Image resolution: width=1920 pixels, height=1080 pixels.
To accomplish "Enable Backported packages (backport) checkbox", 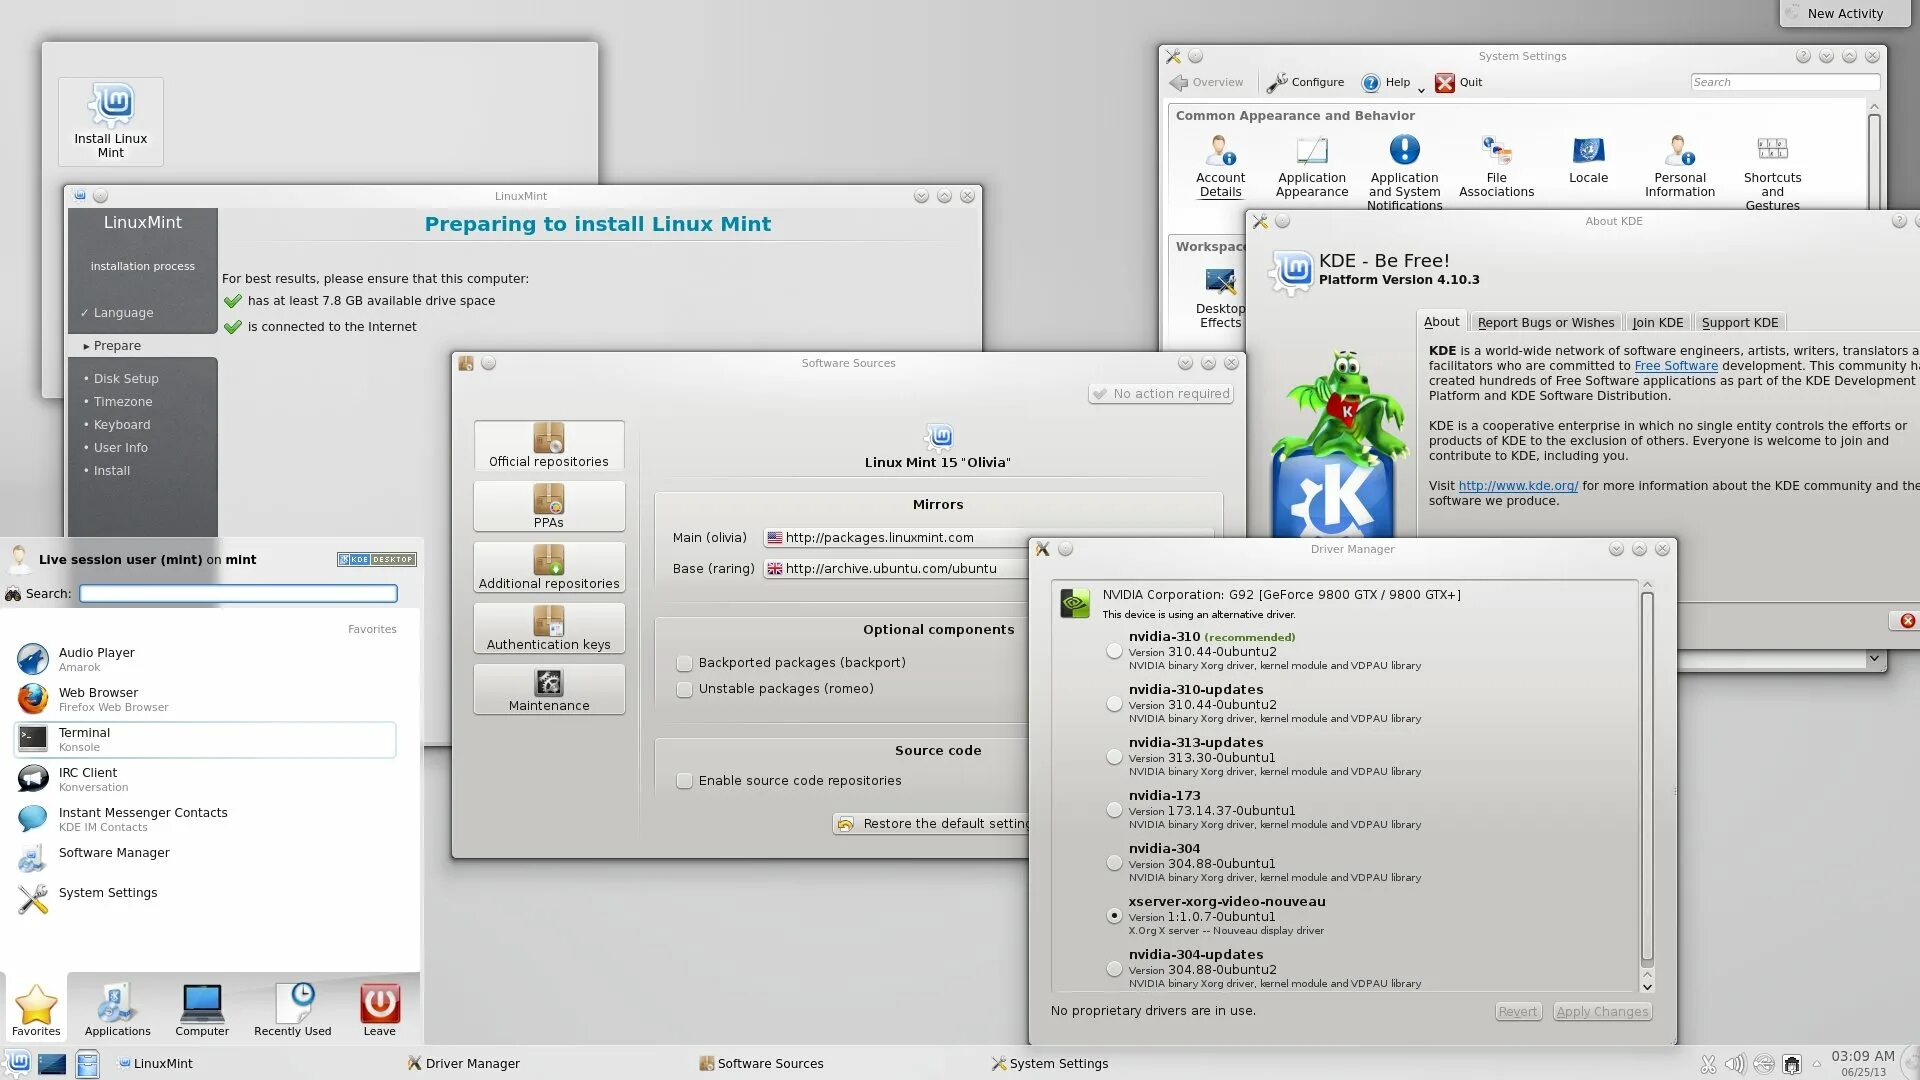I will pos(684,663).
